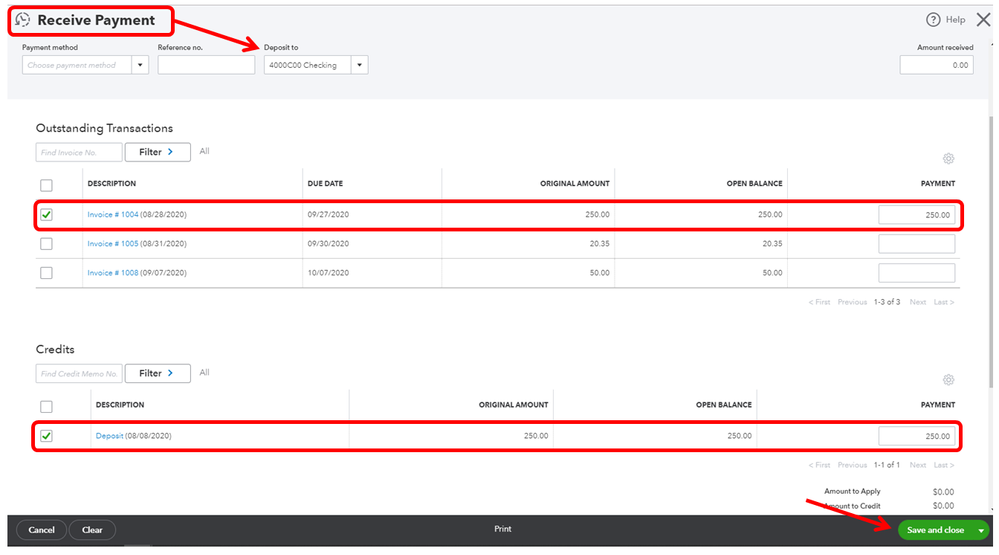Click the payment field for Invoice # 1008
999x555 pixels.
tap(916, 273)
